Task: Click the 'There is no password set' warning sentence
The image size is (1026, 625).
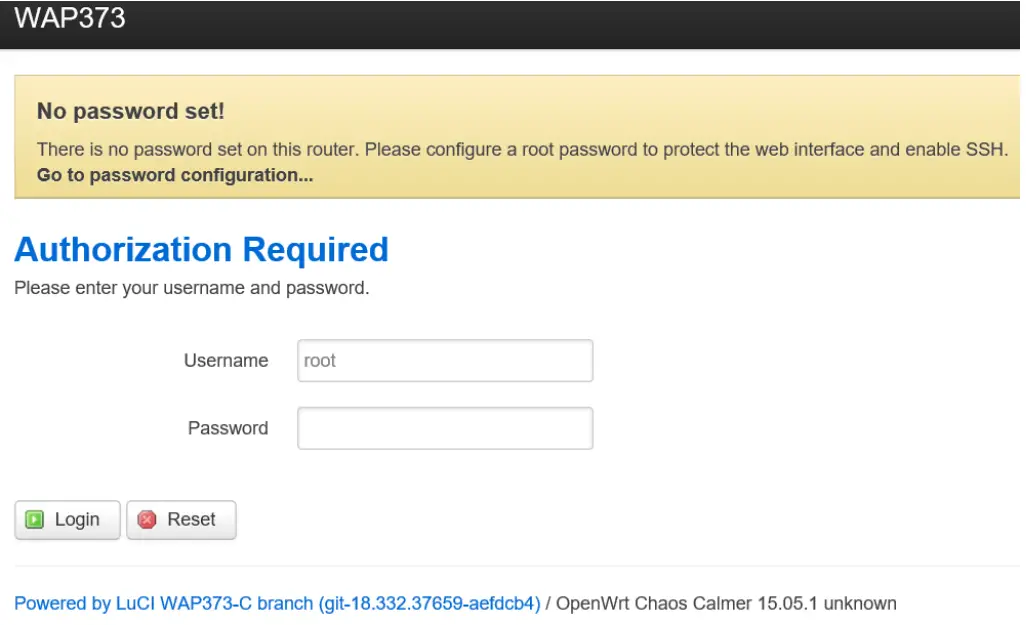Action: 522,150
